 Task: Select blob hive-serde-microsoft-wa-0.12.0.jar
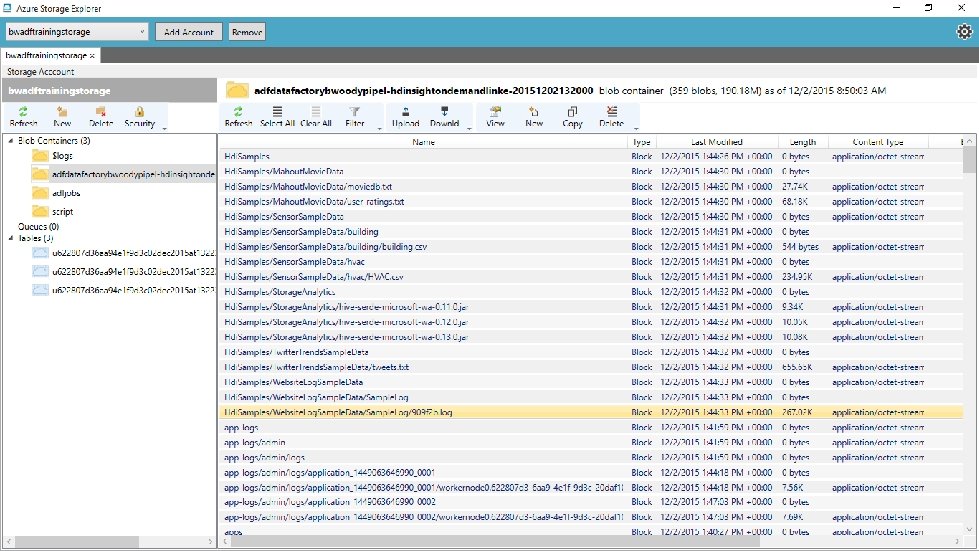[x=591, y=322]
